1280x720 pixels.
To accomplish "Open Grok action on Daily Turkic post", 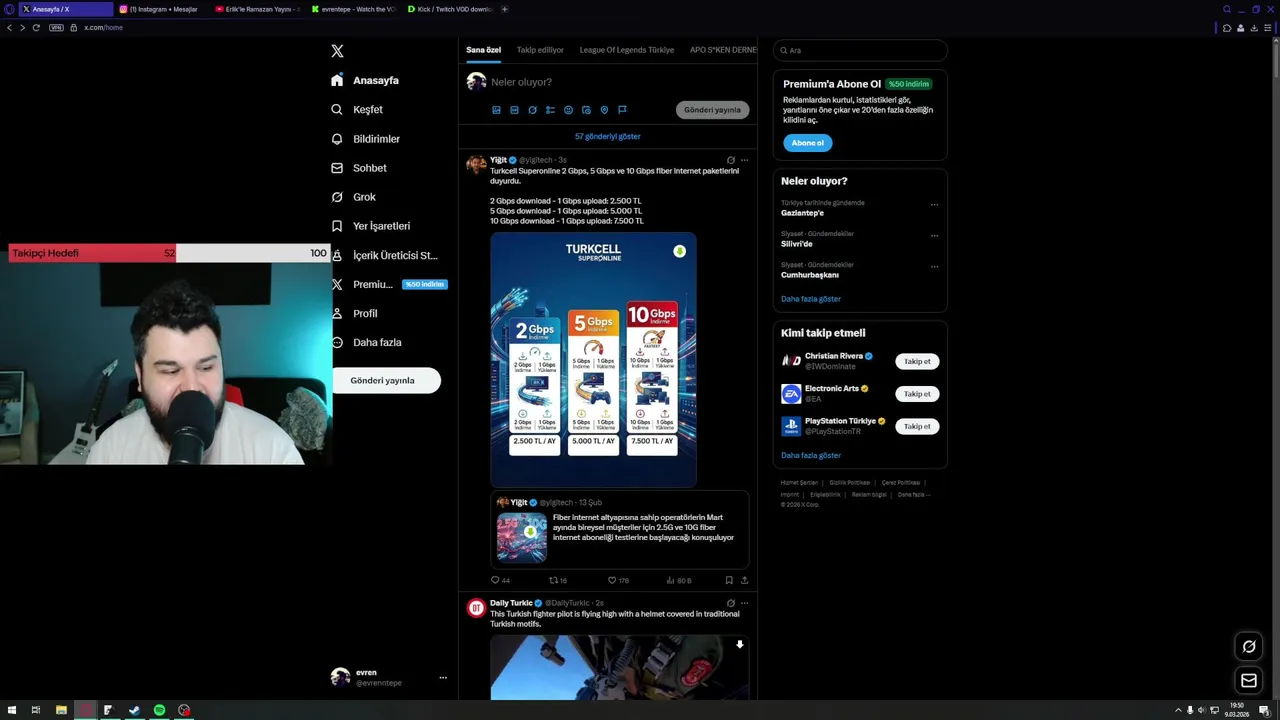I will pyautogui.click(x=731, y=603).
